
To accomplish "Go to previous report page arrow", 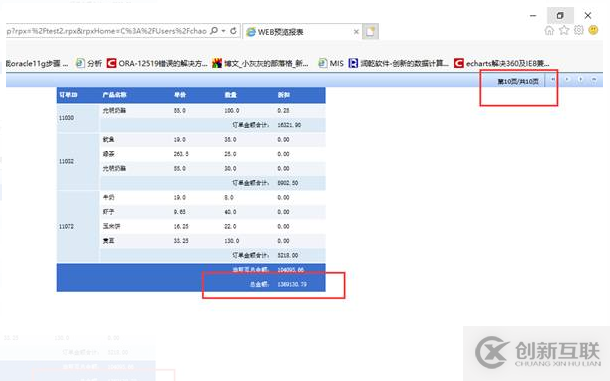I will [567, 80].
